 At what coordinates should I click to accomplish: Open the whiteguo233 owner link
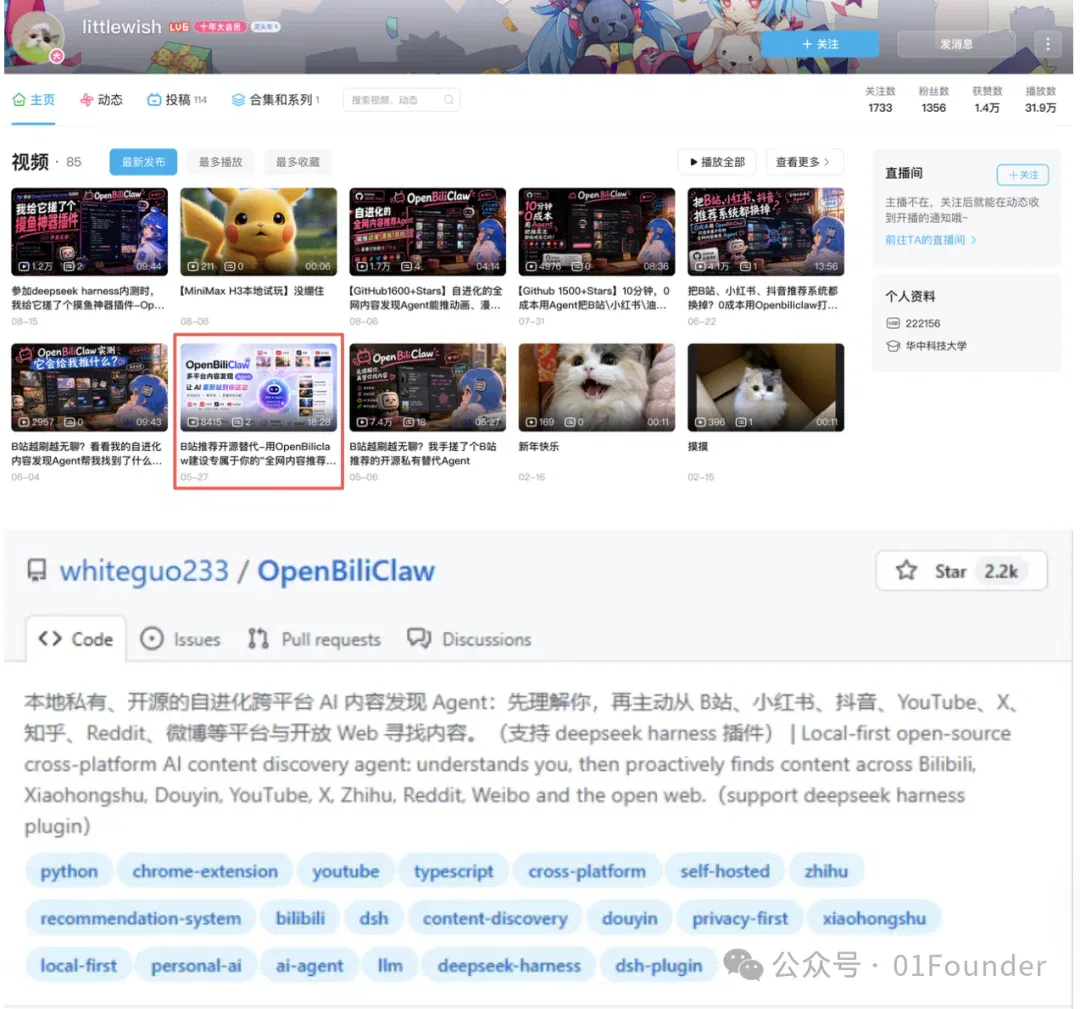[144, 571]
